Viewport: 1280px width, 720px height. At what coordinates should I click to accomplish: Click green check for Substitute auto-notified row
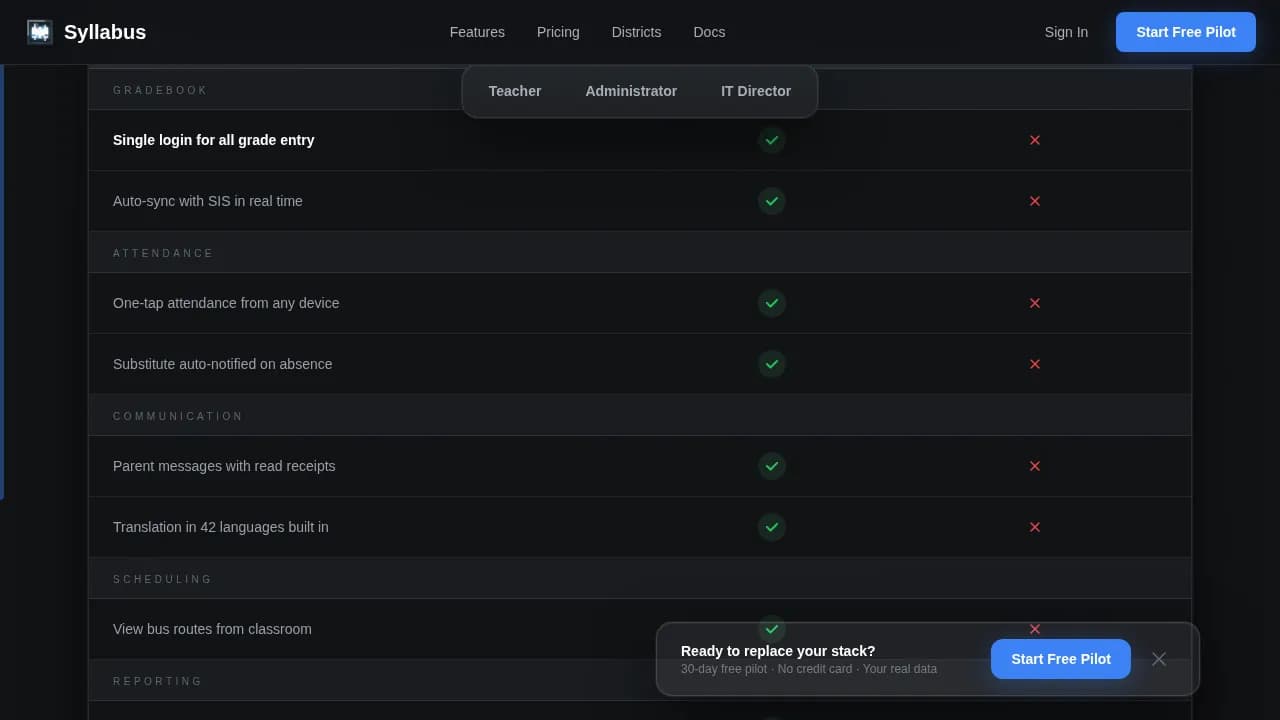click(x=772, y=364)
